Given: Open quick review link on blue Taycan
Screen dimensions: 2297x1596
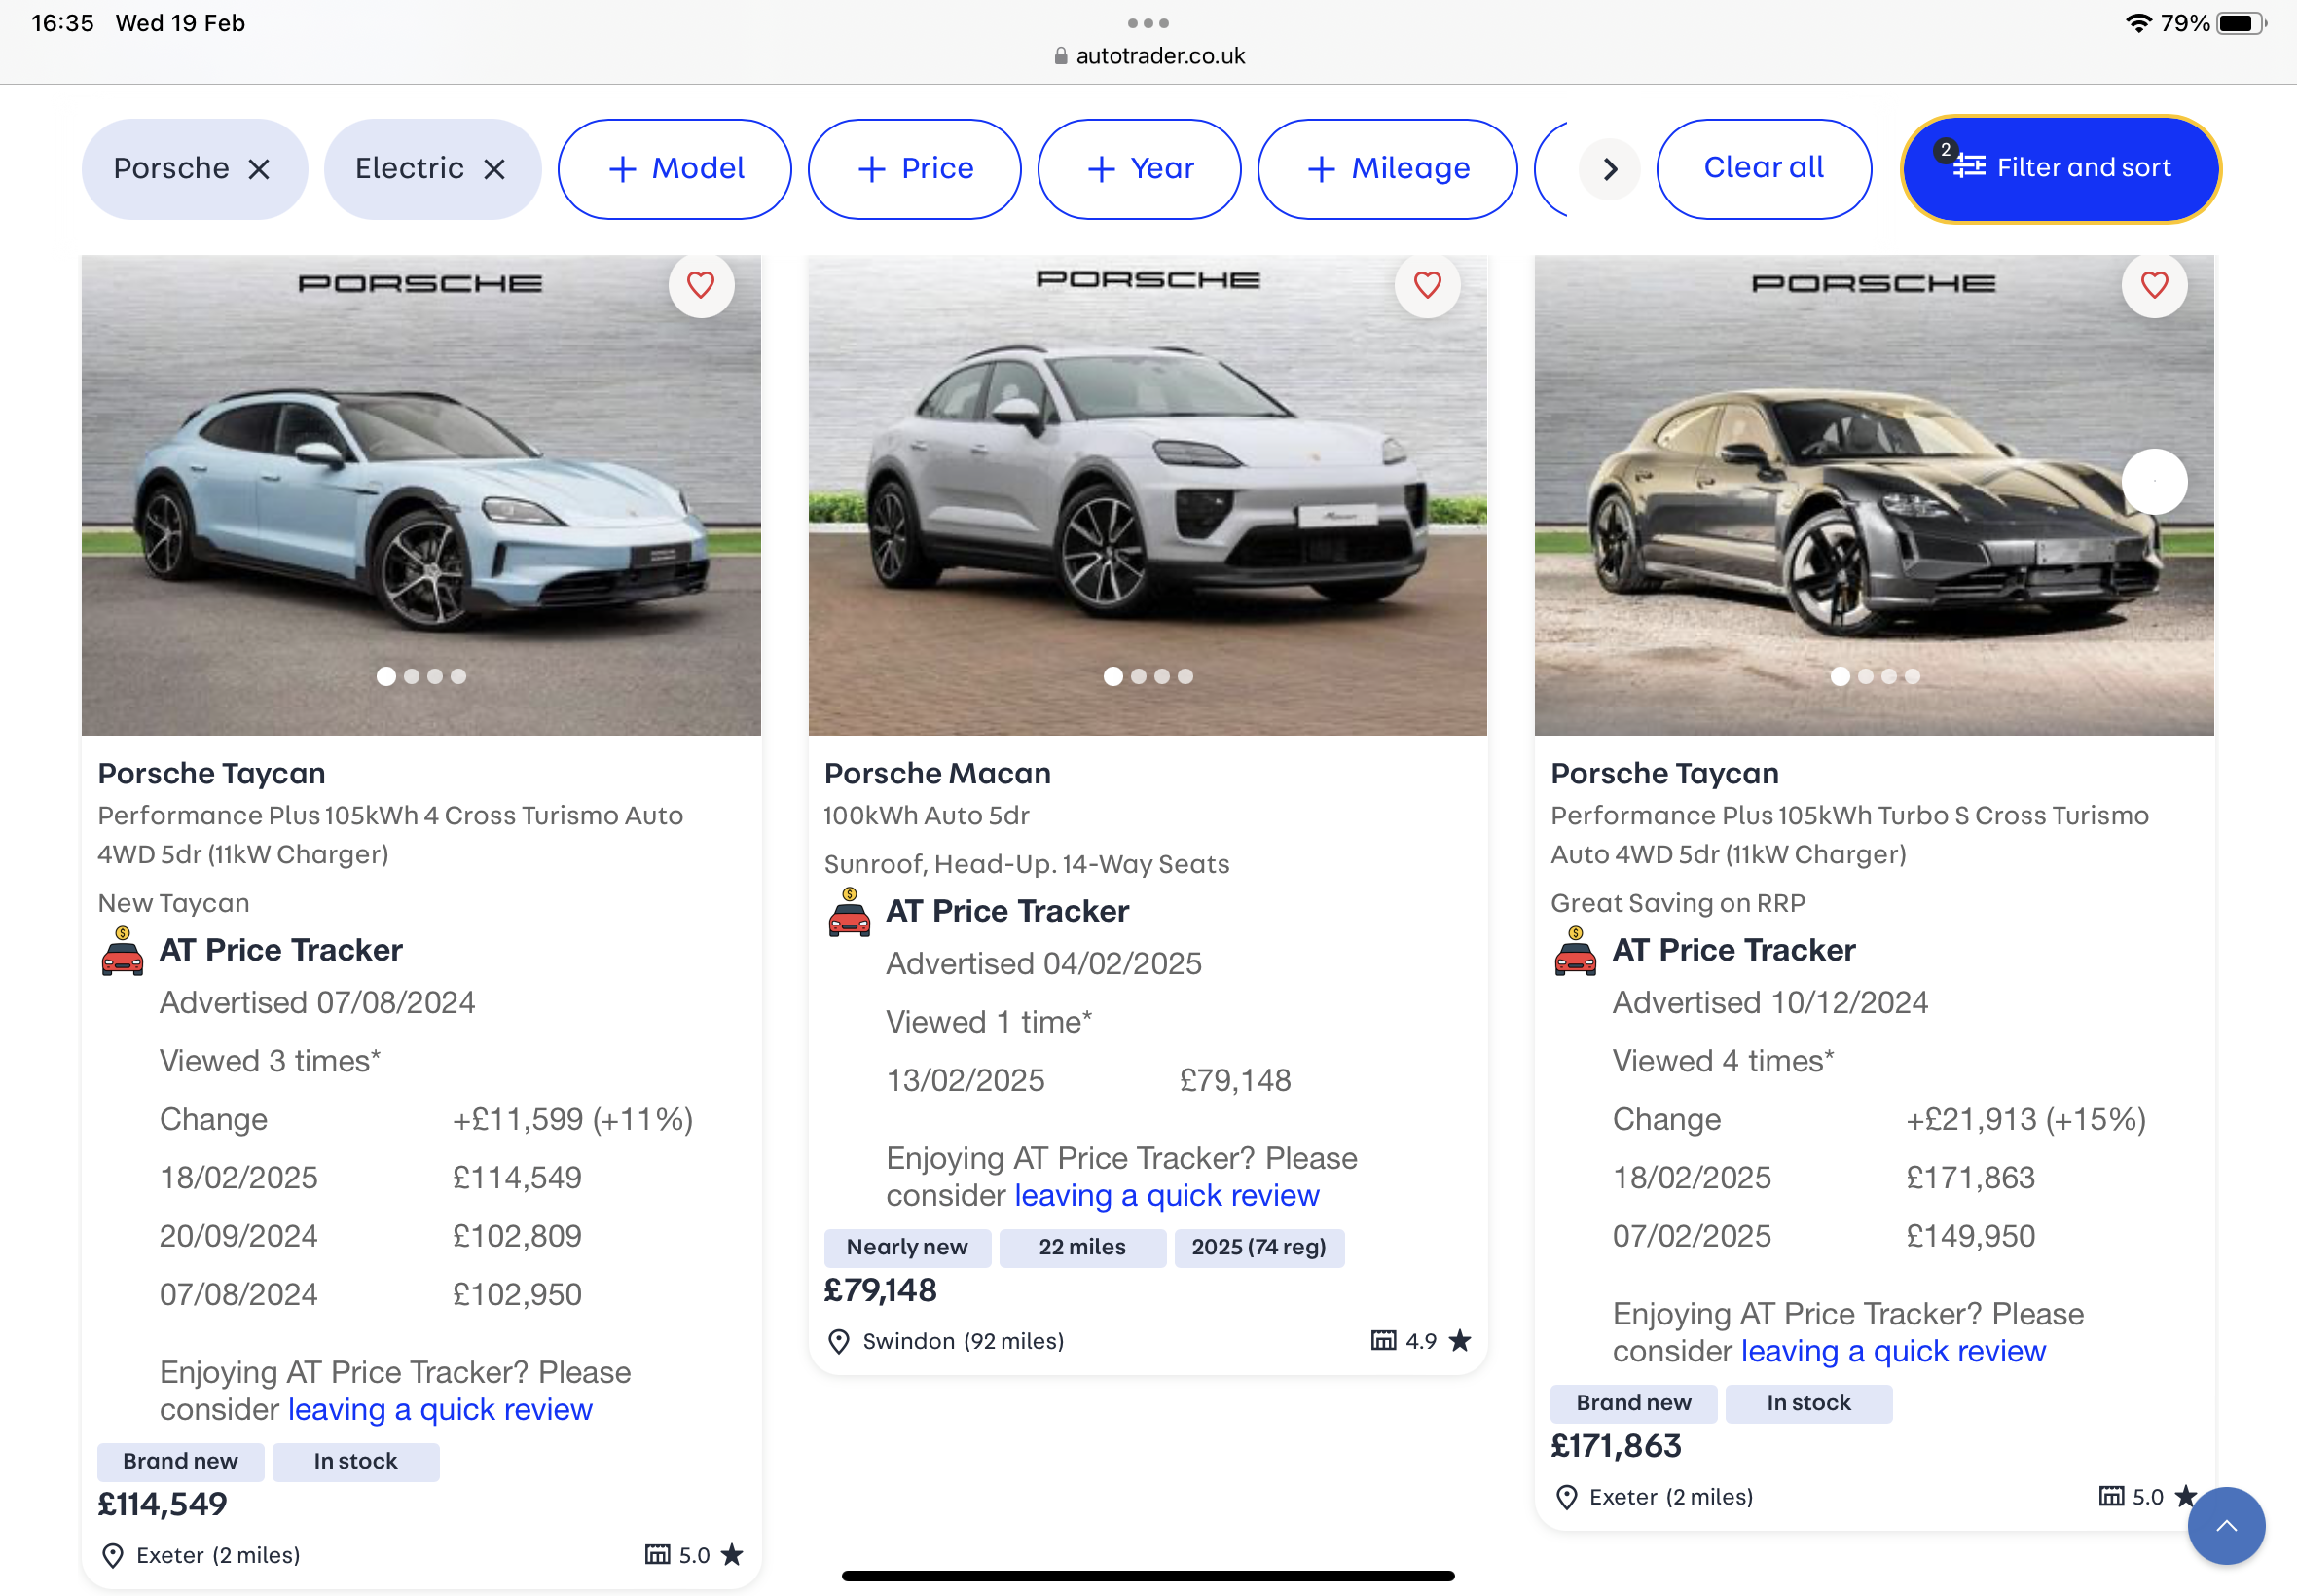Looking at the screenshot, I should click(440, 1409).
